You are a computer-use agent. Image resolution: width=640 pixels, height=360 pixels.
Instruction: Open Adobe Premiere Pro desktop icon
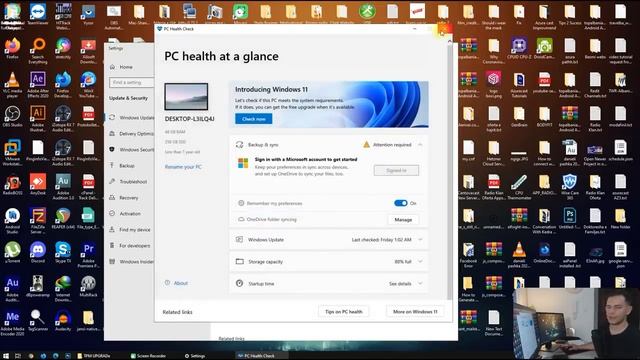point(89,254)
